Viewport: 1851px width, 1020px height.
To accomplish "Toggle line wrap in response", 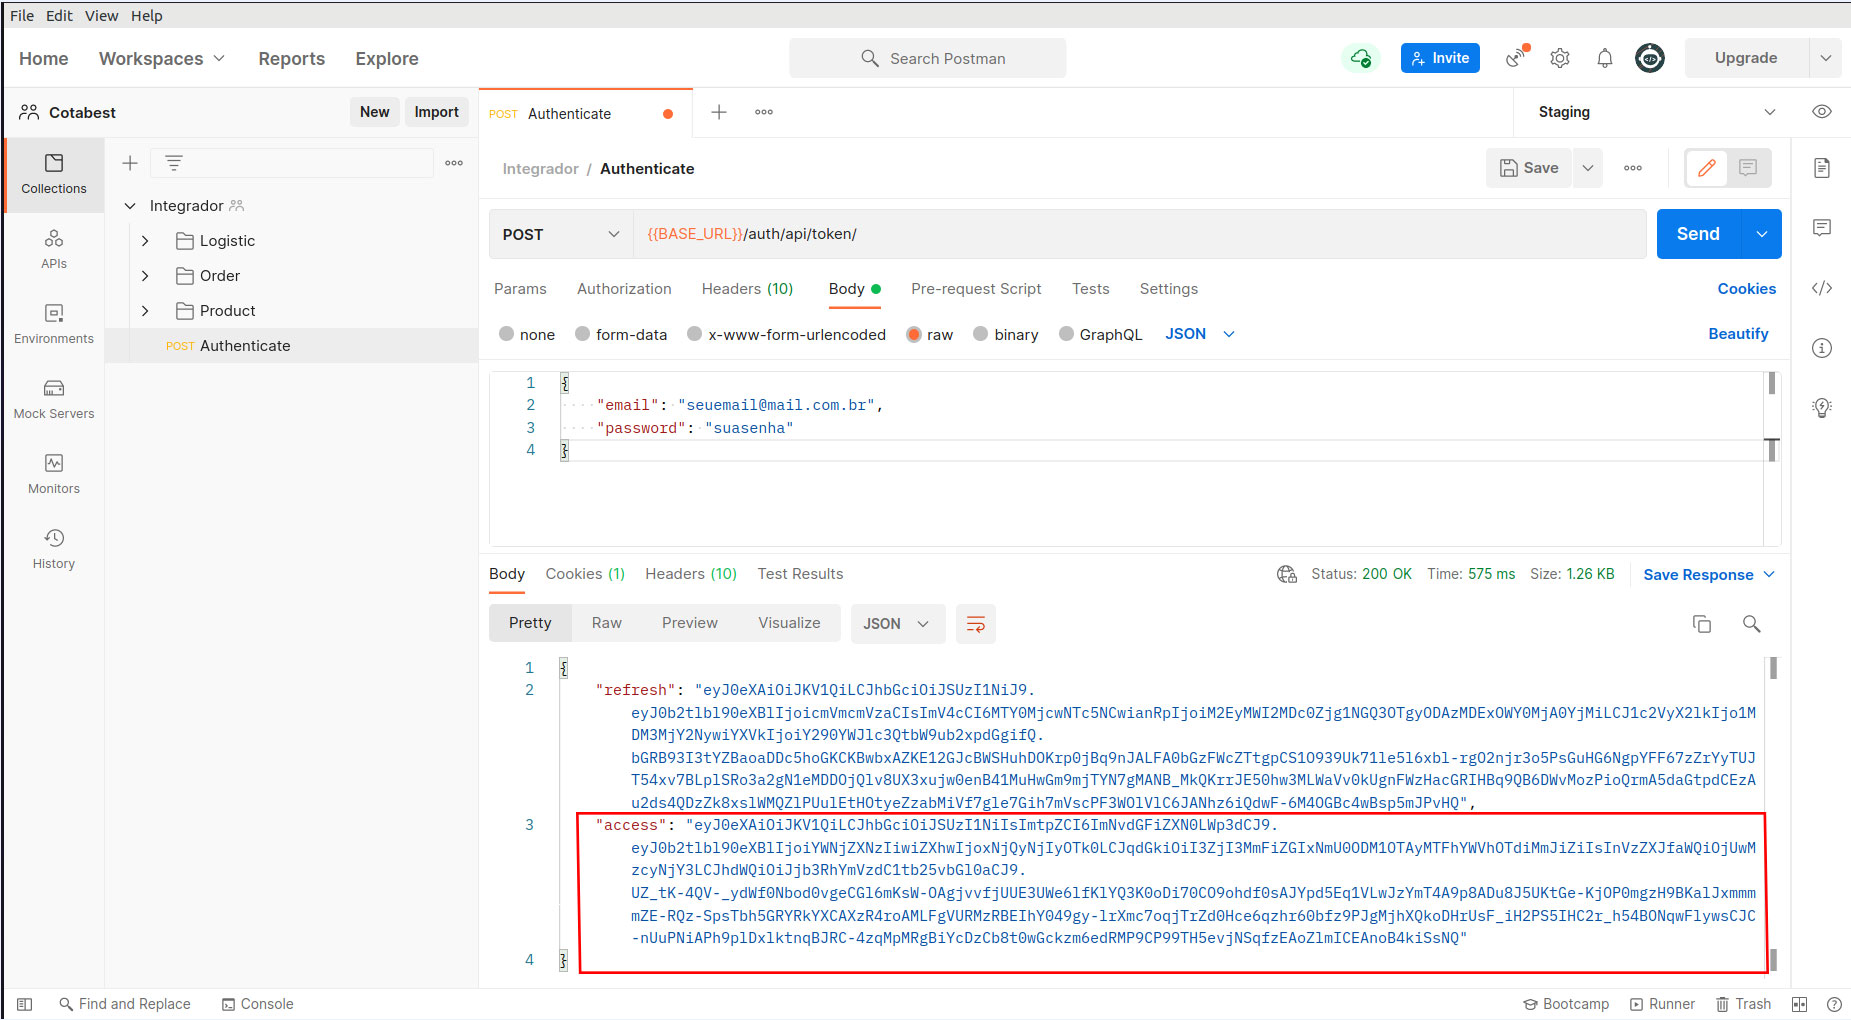I will pyautogui.click(x=976, y=624).
